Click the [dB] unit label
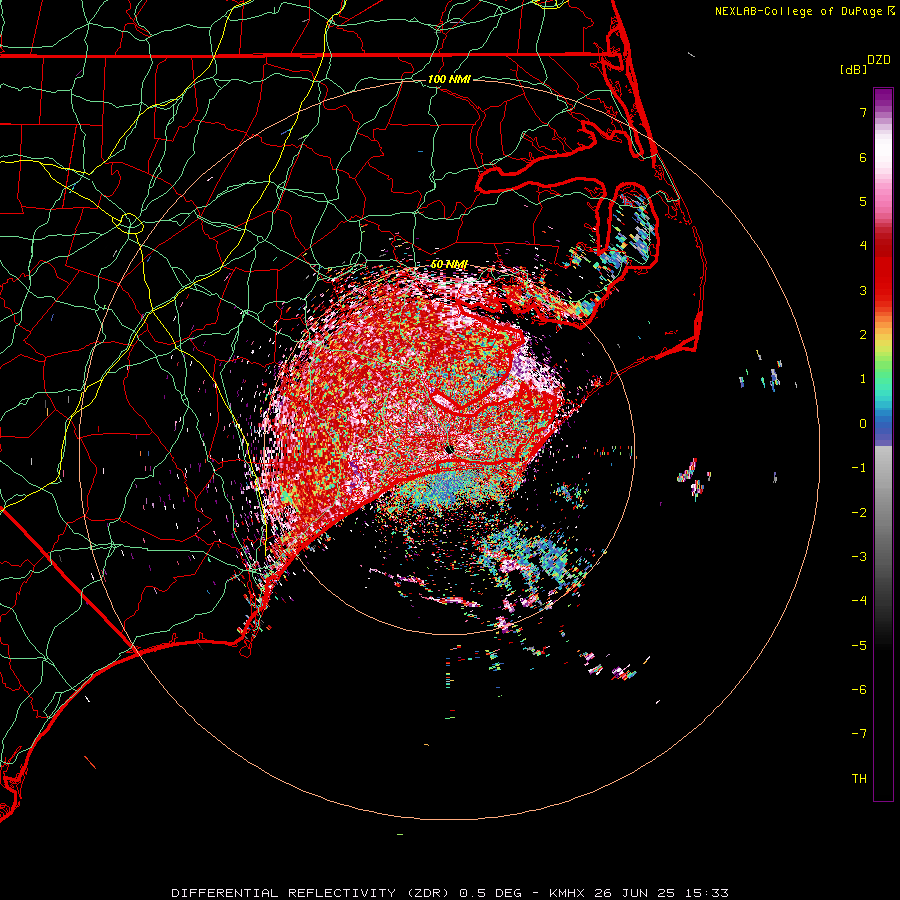The height and width of the screenshot is (900, 900). click(853, 69)
